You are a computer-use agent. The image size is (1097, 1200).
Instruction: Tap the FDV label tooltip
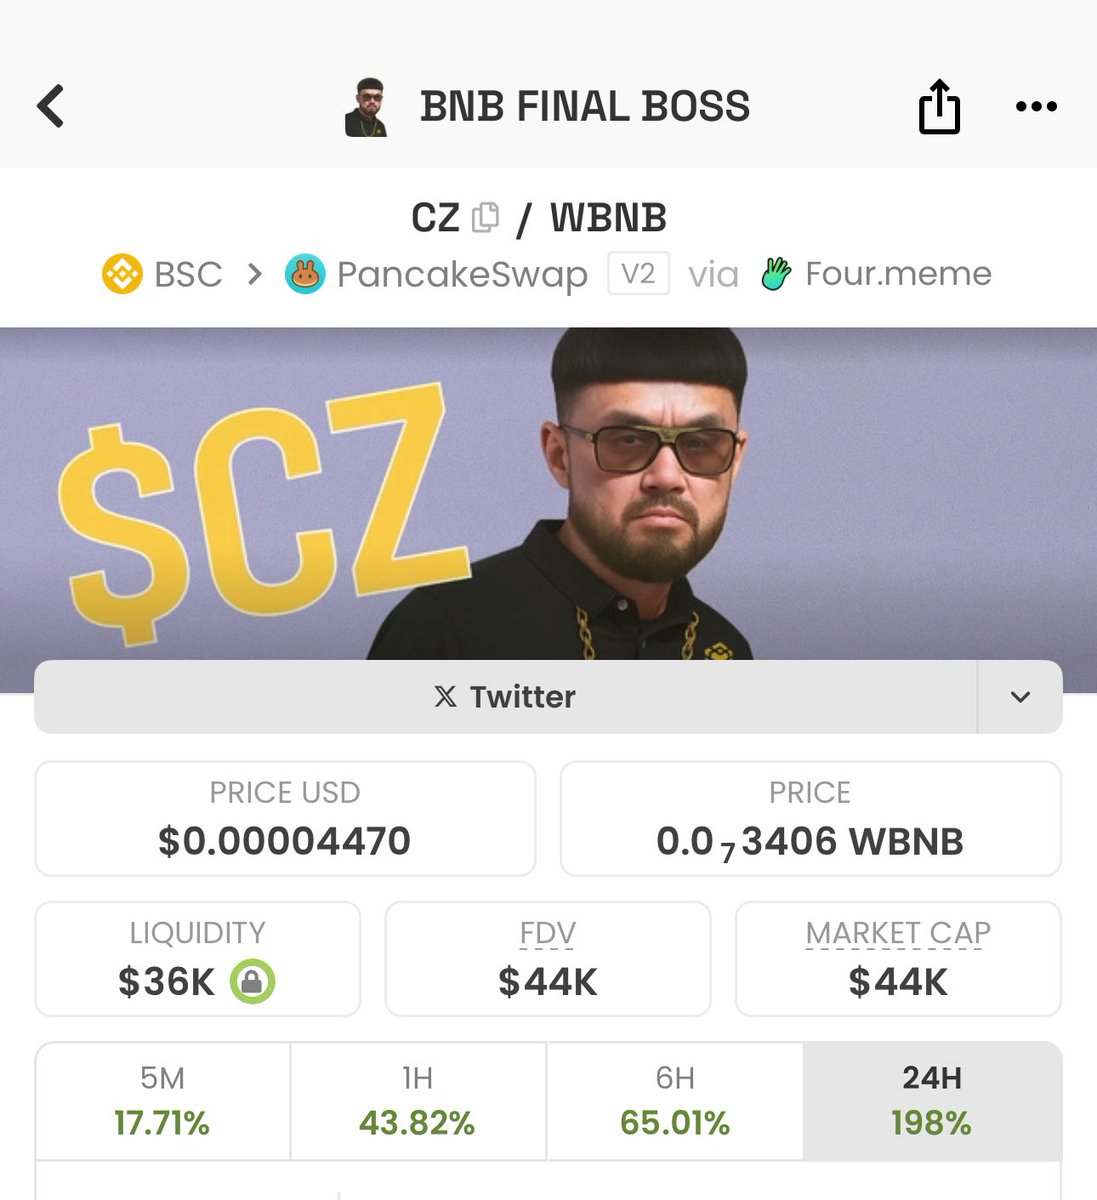[548, 933]
